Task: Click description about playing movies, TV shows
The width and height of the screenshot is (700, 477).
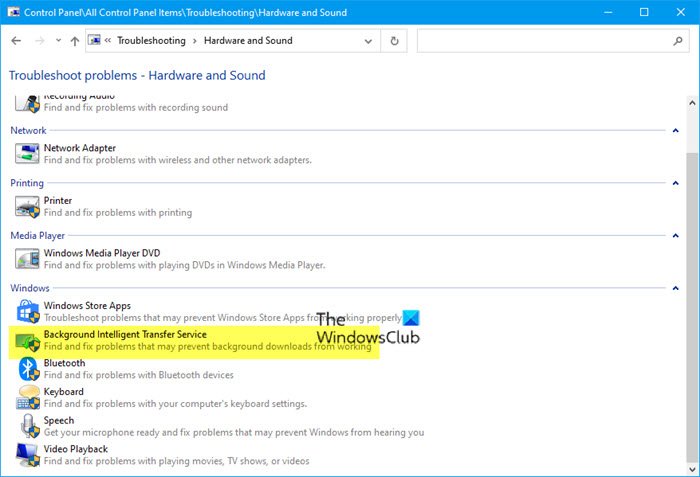Action: [176, 461]
